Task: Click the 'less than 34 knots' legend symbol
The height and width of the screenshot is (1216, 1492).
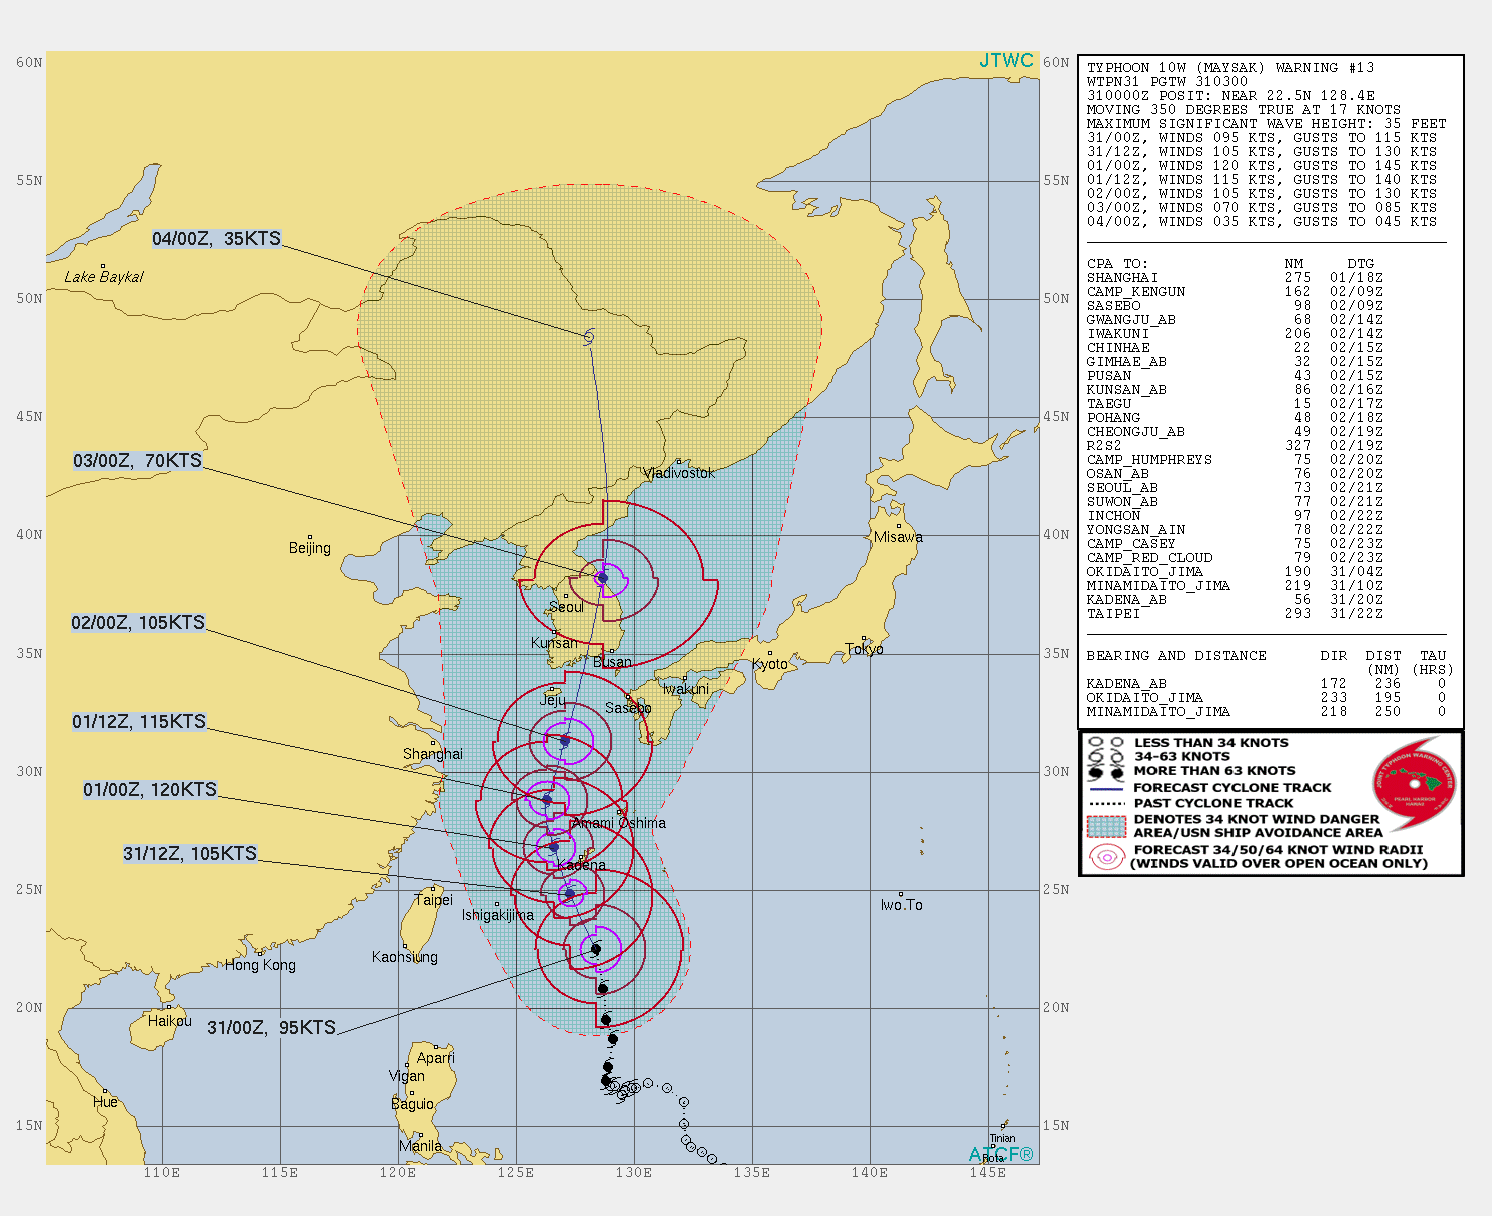Action: (x=1106, y=743)
